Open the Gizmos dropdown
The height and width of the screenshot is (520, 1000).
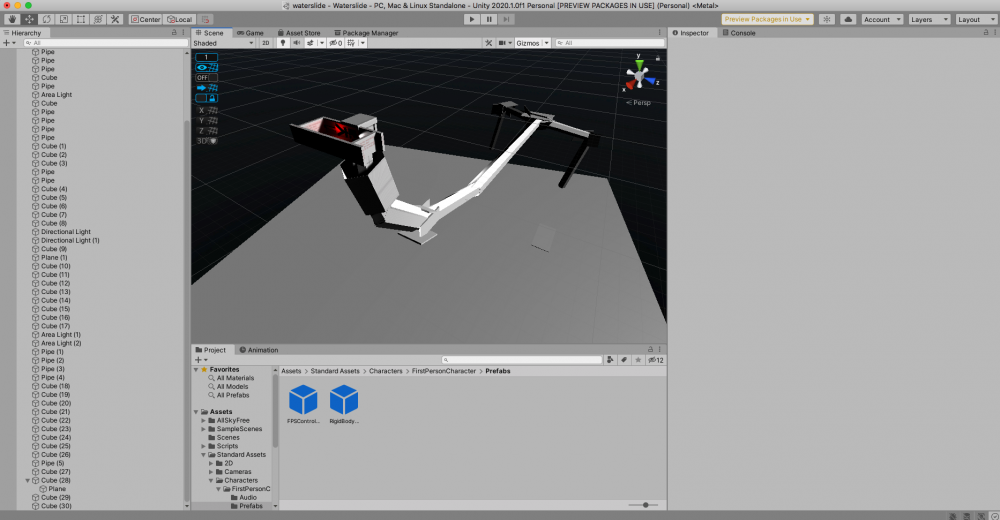[532, 43]
